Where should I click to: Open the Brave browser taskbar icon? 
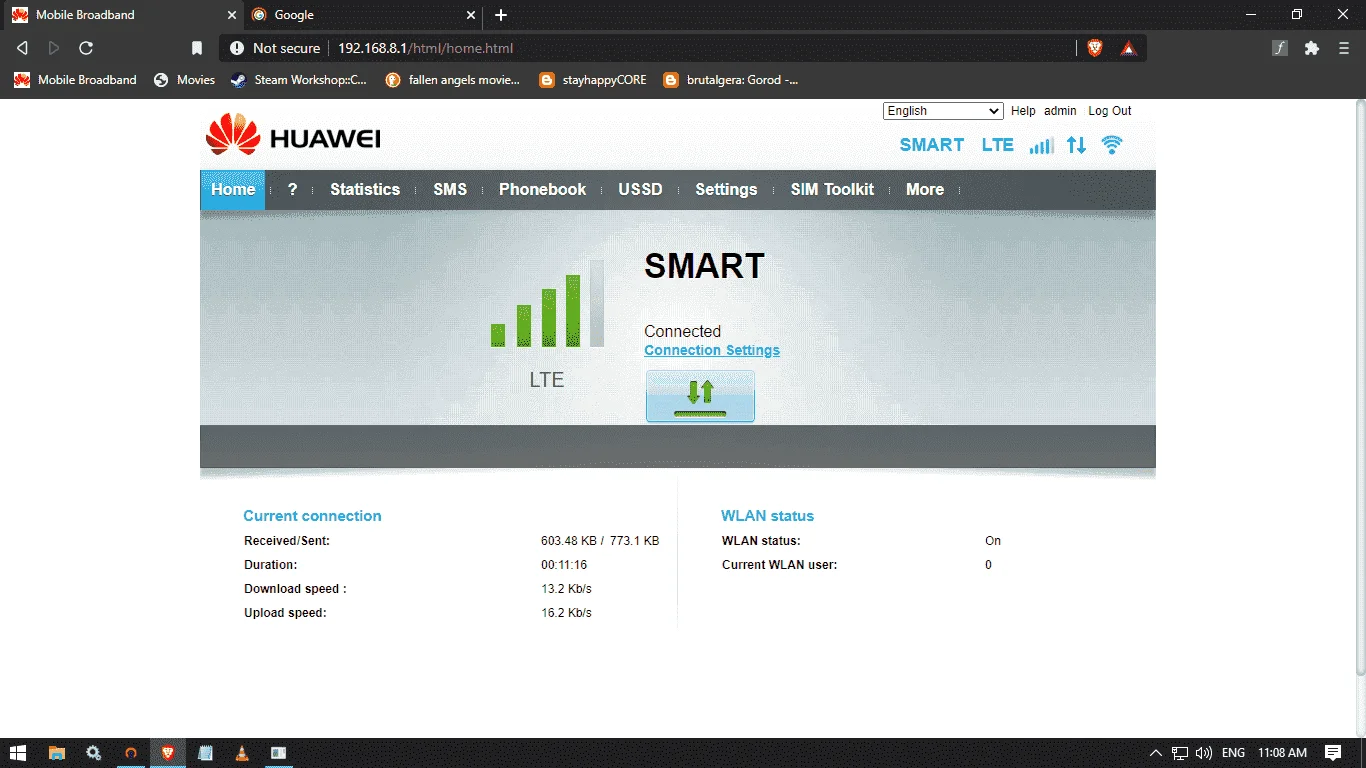click(x=168, y=753)
